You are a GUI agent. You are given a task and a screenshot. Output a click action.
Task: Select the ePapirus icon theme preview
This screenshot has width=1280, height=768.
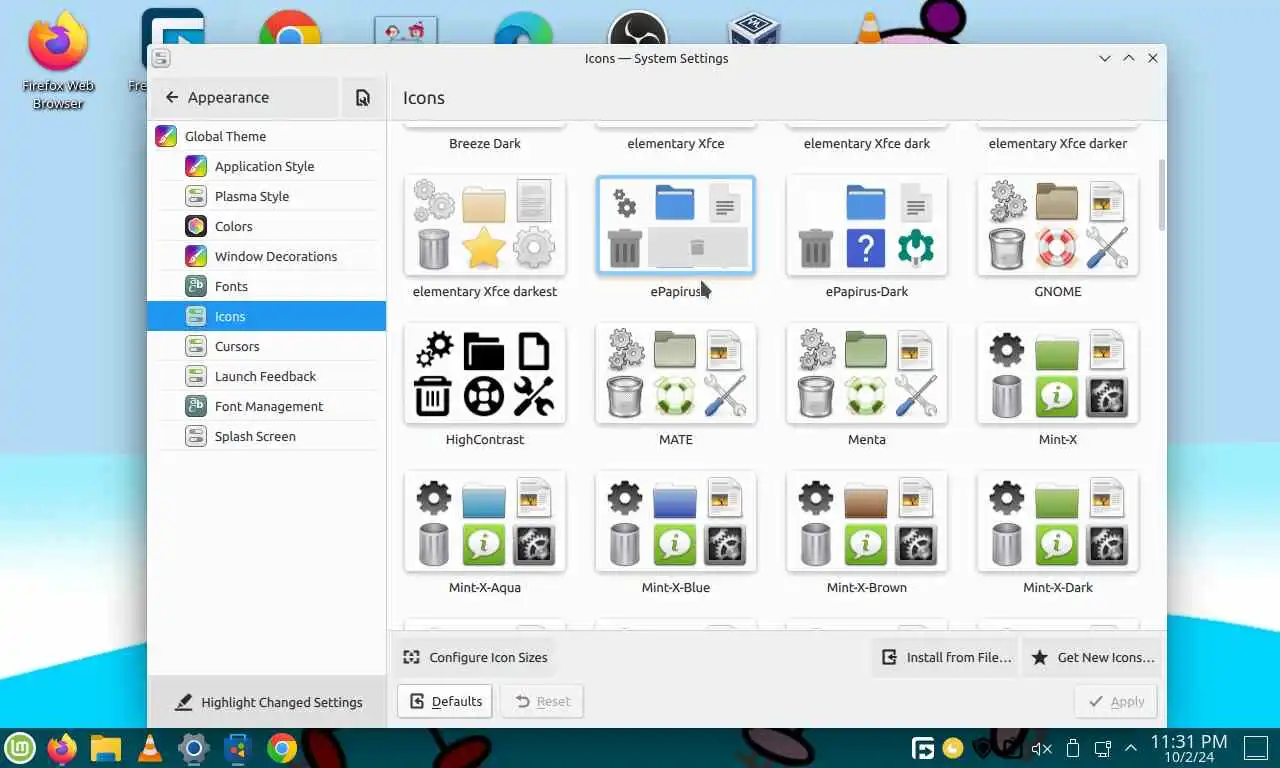point(676,225)
